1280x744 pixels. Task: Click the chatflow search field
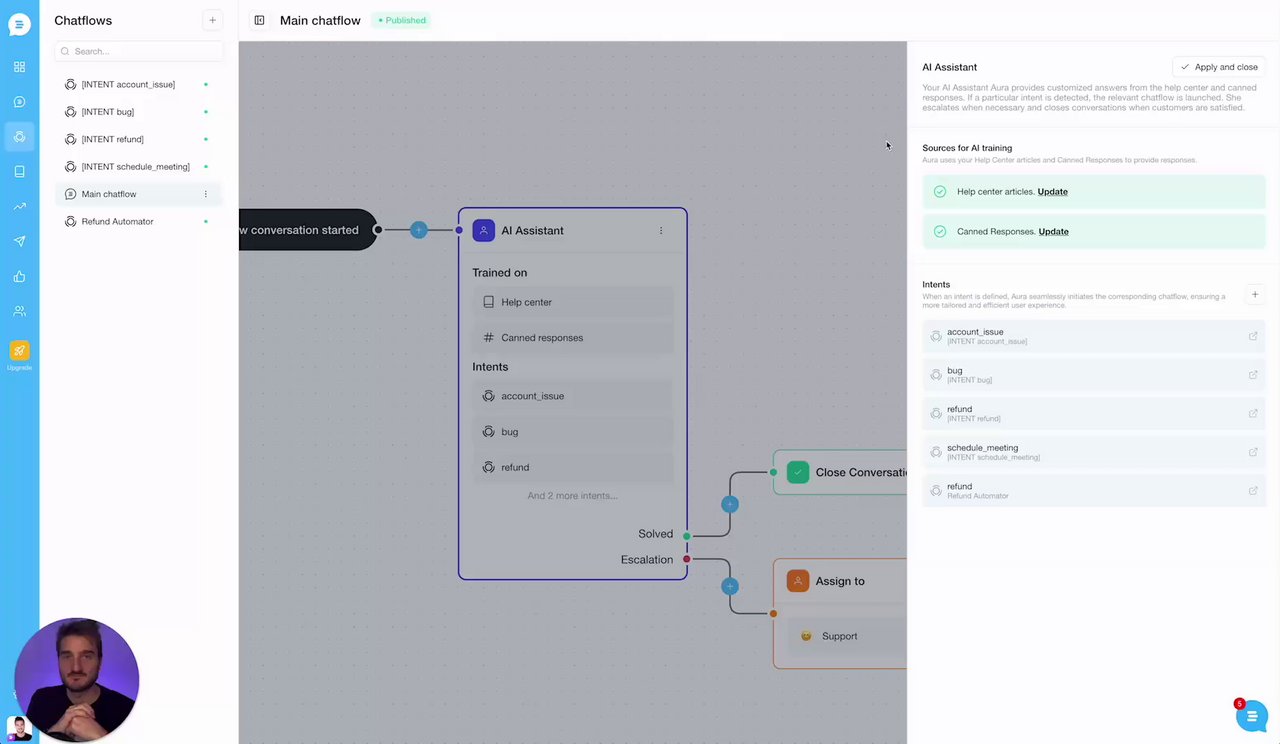click(x=140, y=51)
